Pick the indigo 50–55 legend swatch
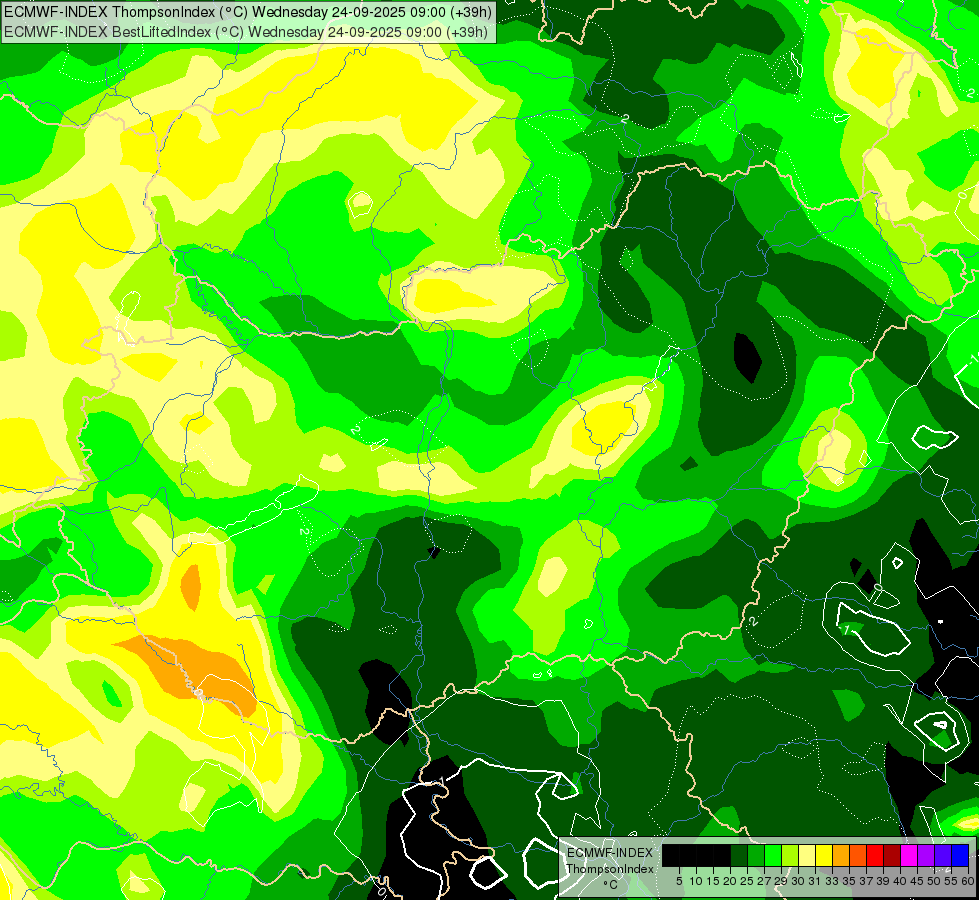This screenshot has height=900, width=979. [x=943, y=855]
